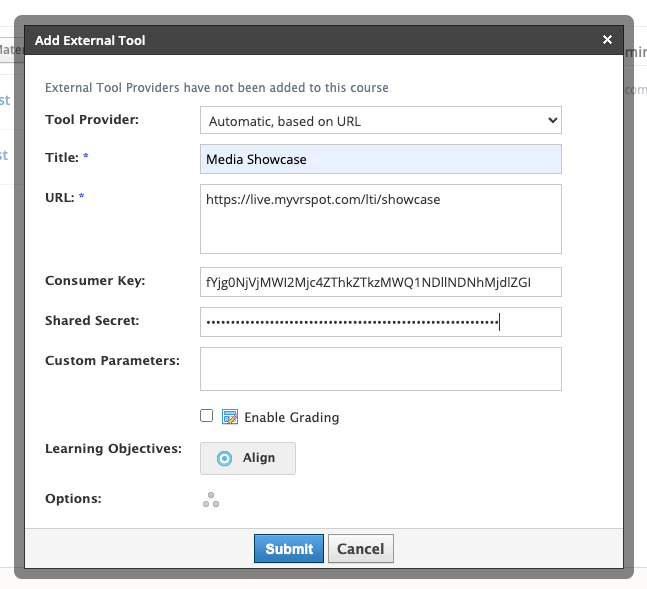The height and width of the screenshot is (589, 647).
Task: Click the empty Custom Parameters box
Action: (x=380, y=368)
